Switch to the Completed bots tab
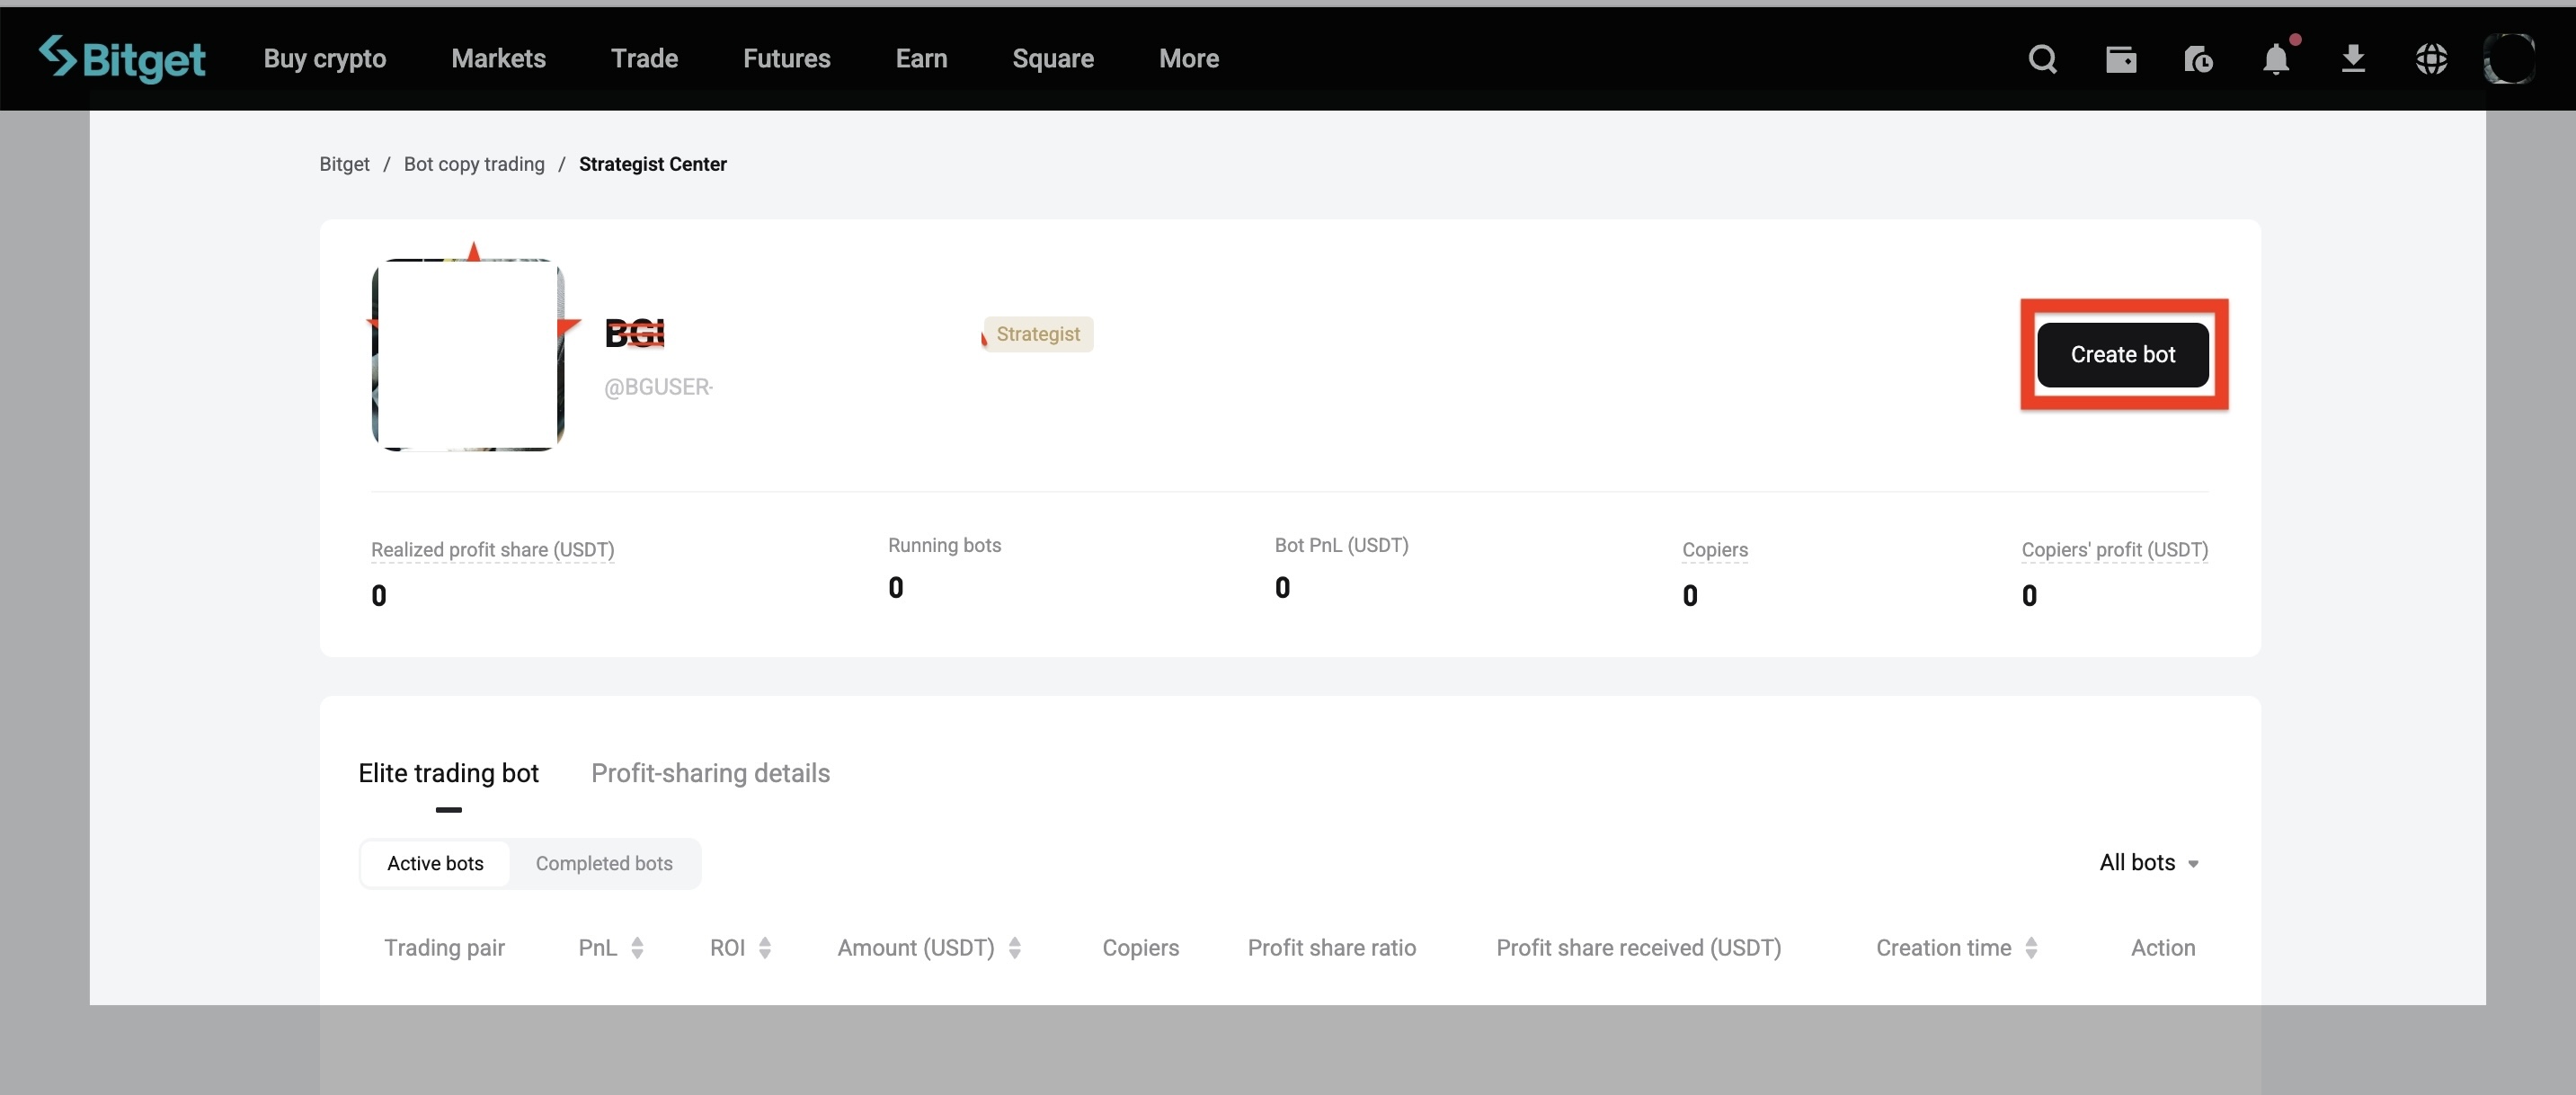This screenshot has height=1095, width=2576. [604, 863]
